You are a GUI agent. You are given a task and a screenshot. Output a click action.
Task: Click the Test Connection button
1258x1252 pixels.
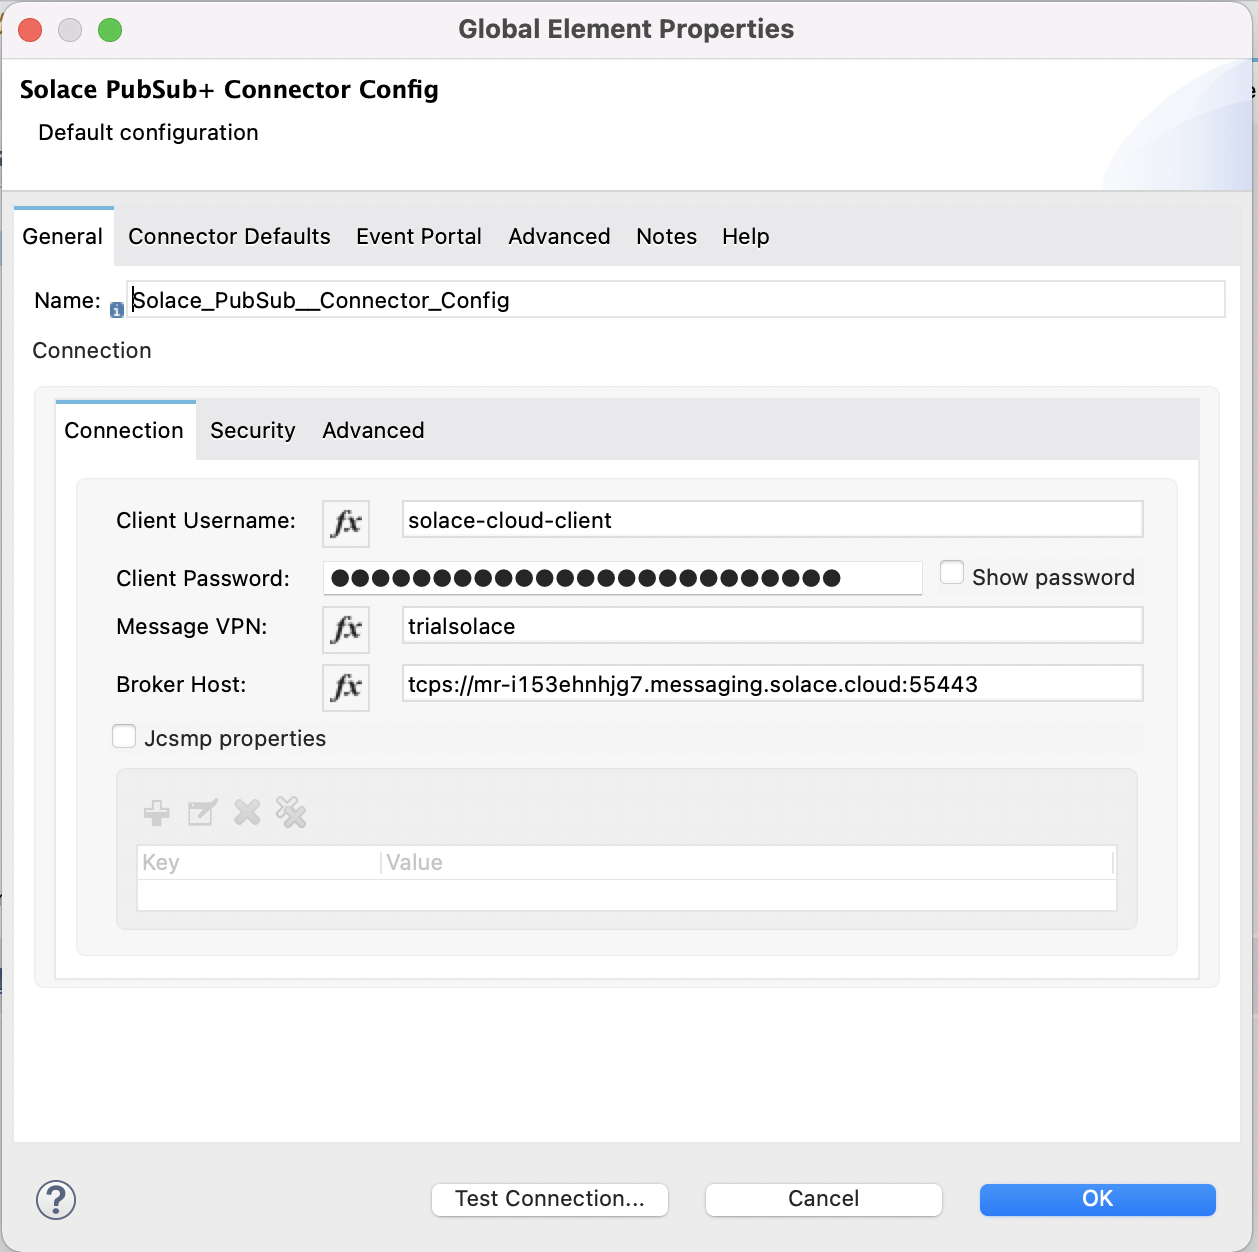tap(549, 1199)
